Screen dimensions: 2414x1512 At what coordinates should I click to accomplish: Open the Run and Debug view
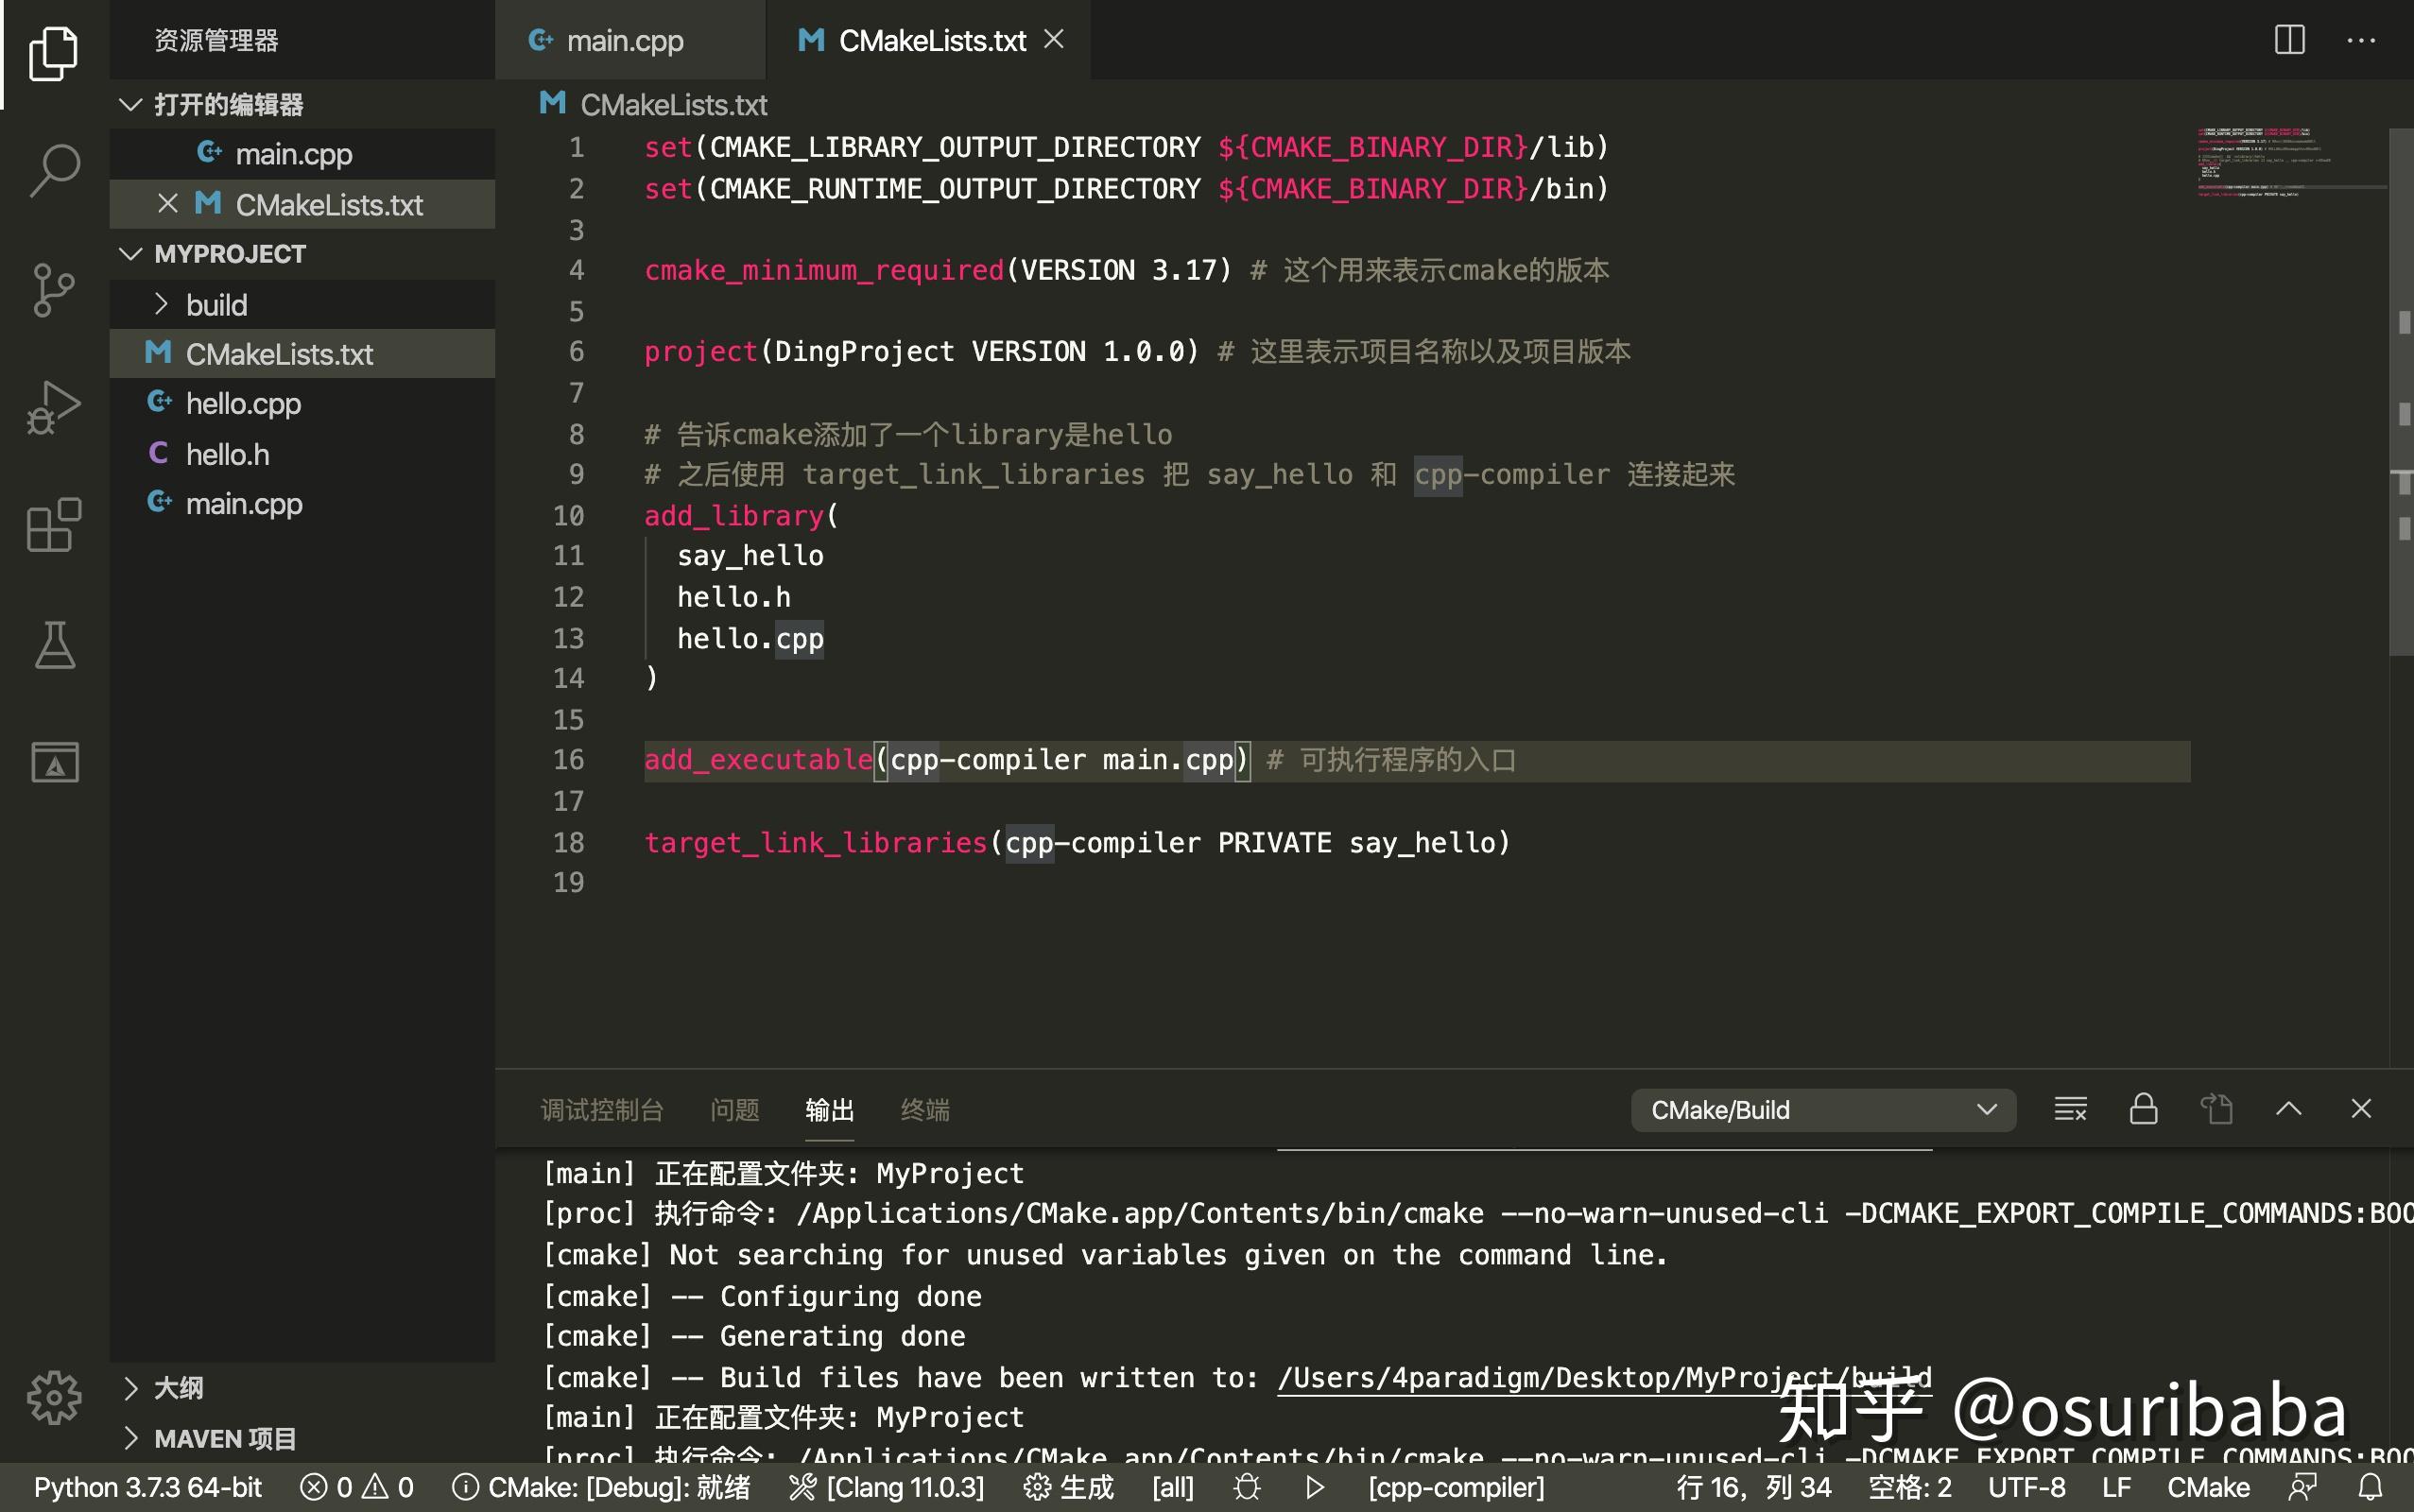(x=53, y=405)
